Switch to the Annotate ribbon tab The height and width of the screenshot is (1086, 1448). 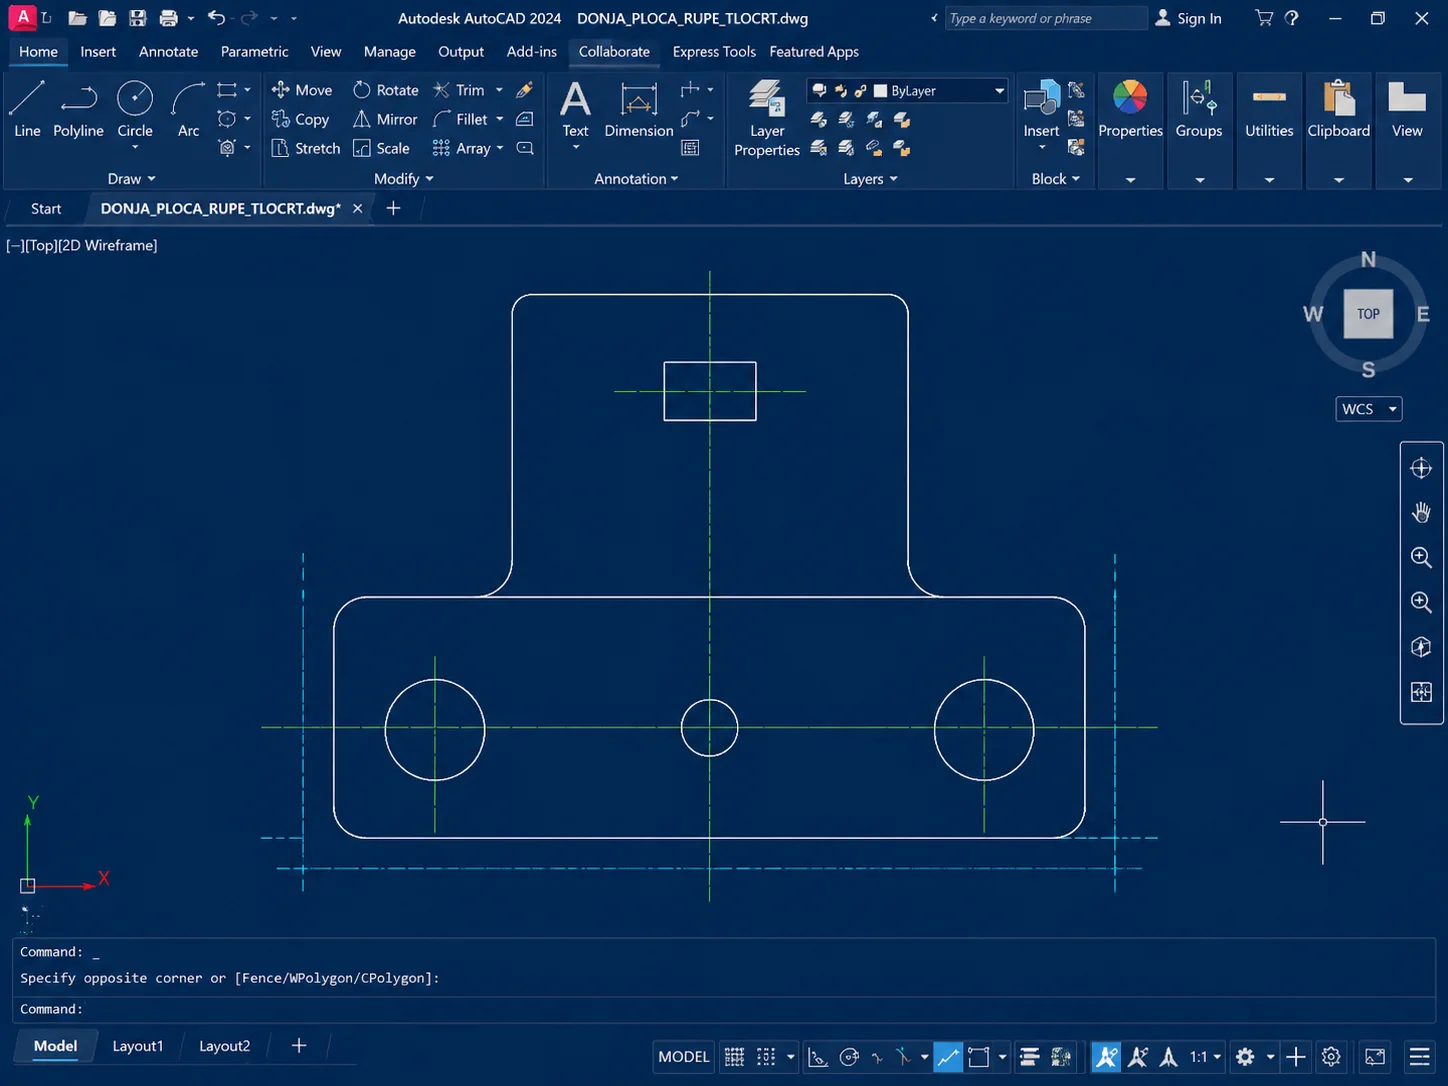[168, 52]
